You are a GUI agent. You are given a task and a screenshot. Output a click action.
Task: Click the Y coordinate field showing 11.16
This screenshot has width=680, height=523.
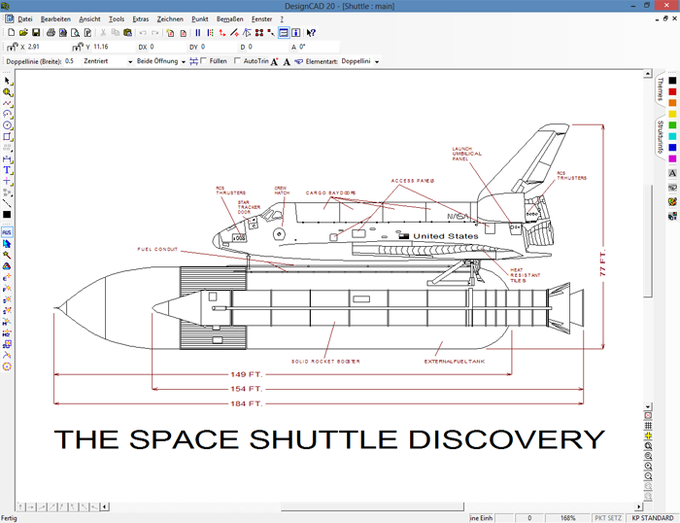point(113,47)
